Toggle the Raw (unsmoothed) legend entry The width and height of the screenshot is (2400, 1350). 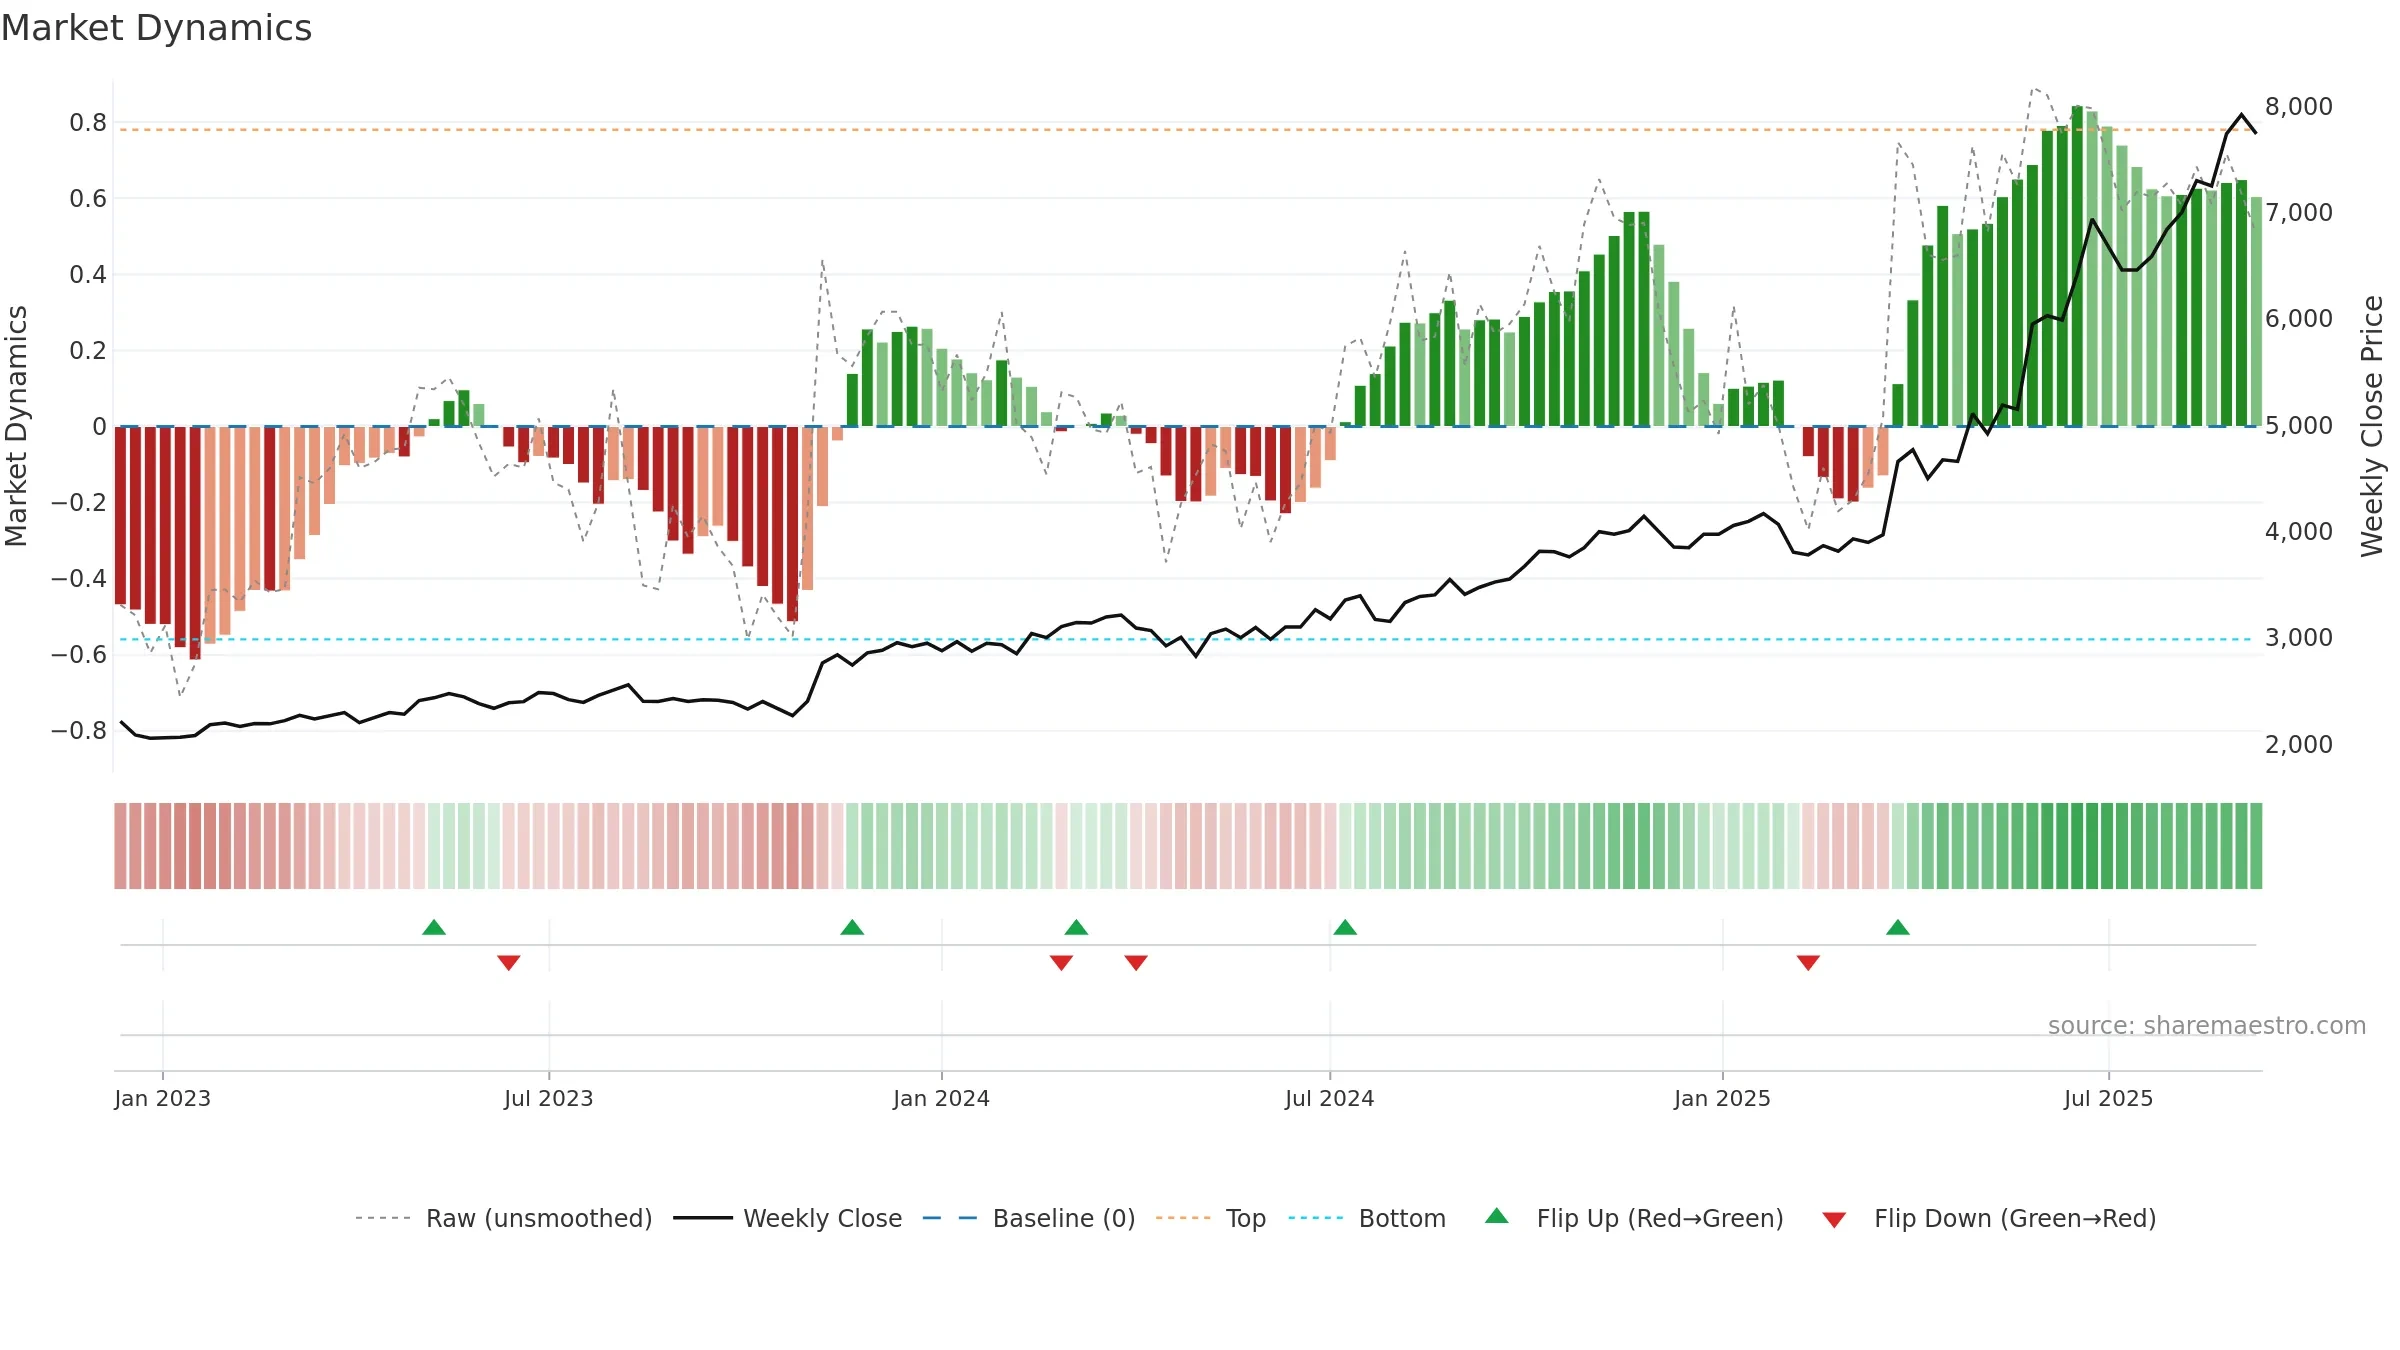coord(503,1218)
